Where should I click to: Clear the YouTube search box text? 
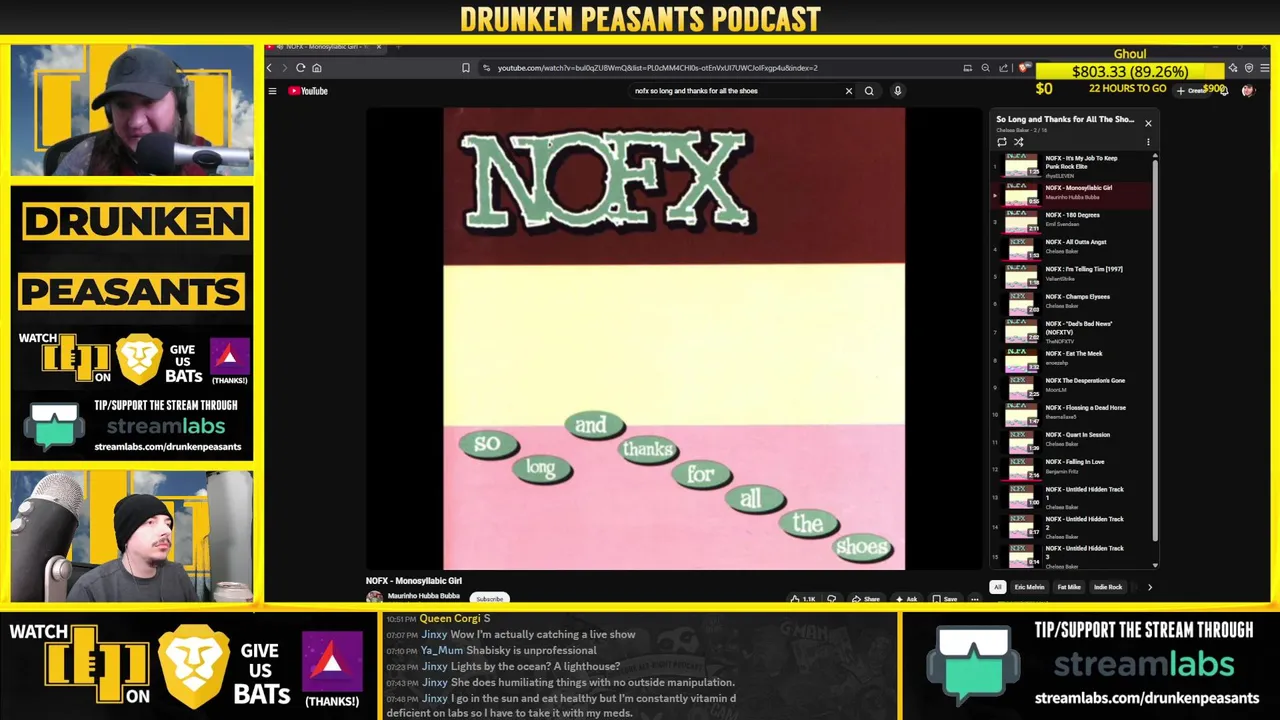coord(849,91)
